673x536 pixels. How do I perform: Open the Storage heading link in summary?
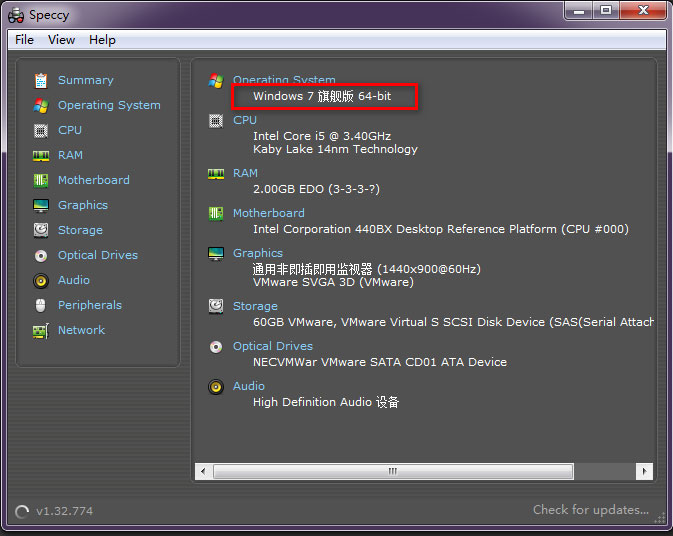tap(255, 306)
